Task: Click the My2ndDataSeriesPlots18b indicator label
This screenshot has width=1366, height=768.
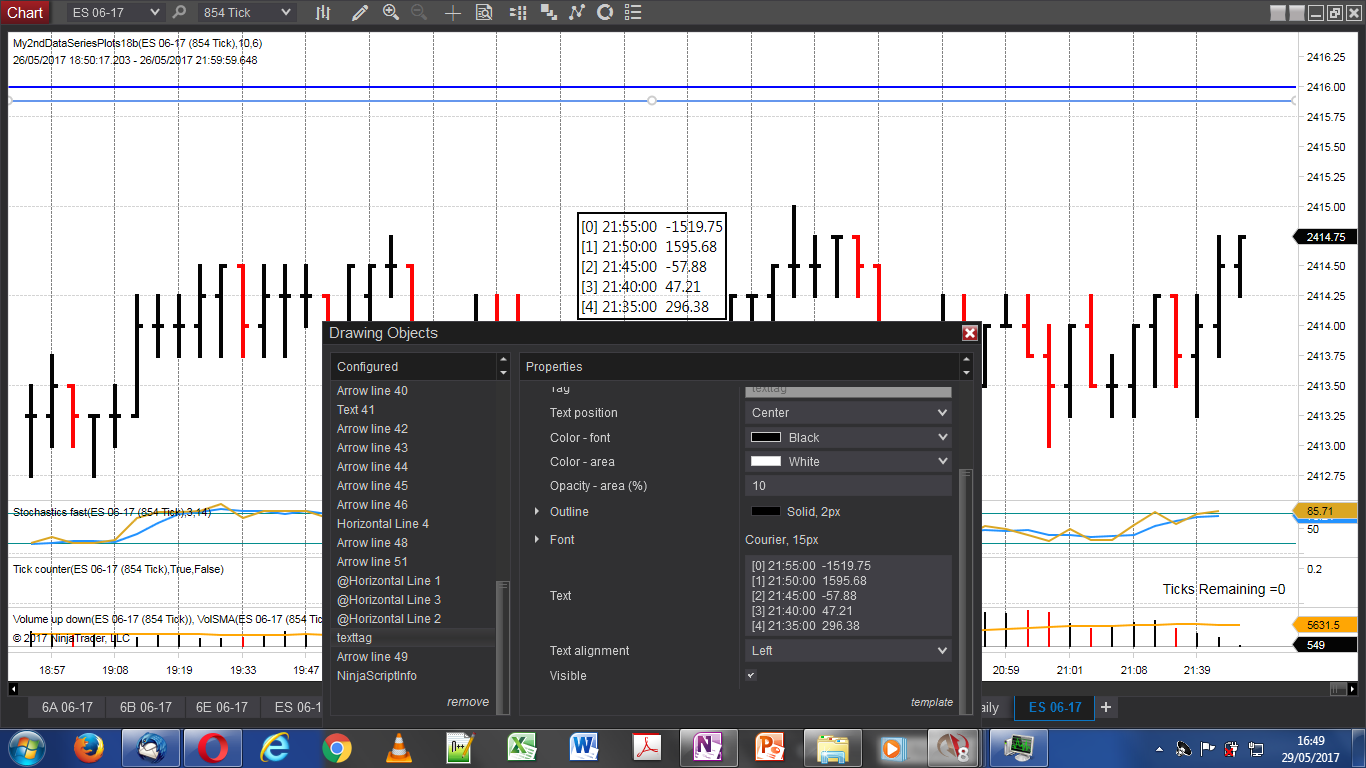Action: (x=138, y=44)
